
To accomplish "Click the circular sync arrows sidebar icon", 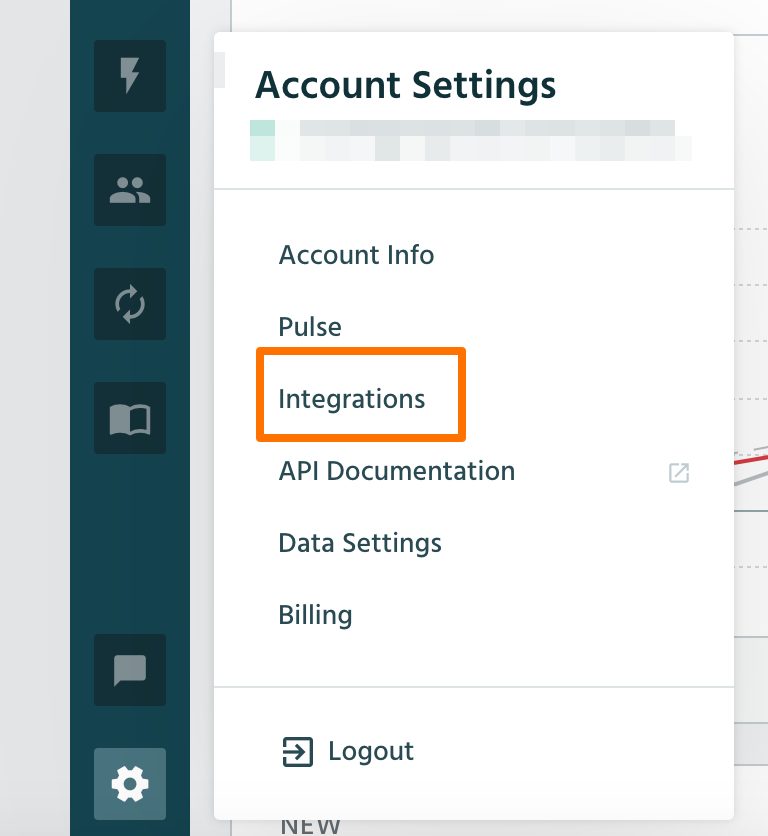I will 130,304.
